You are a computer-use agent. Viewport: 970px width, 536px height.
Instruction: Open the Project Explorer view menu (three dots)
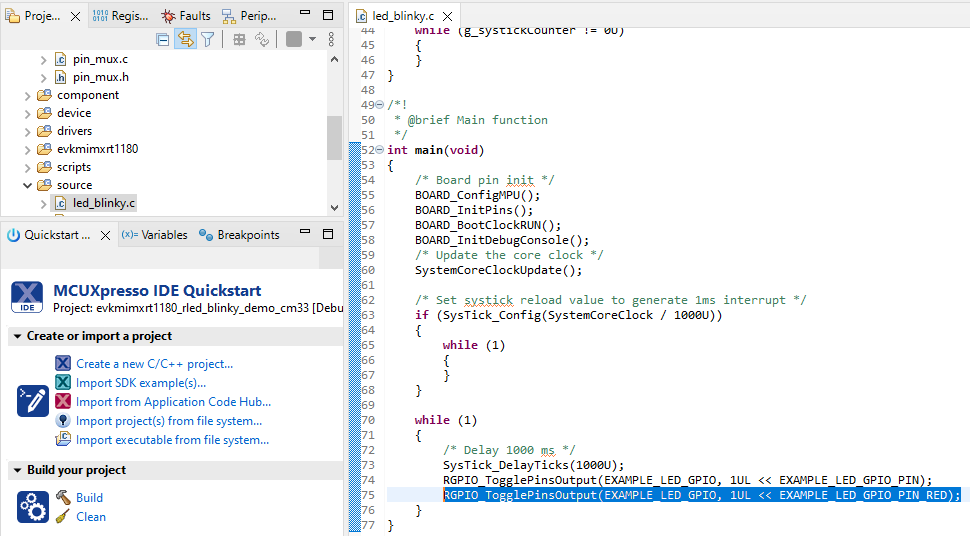click(x=331, y=39)
